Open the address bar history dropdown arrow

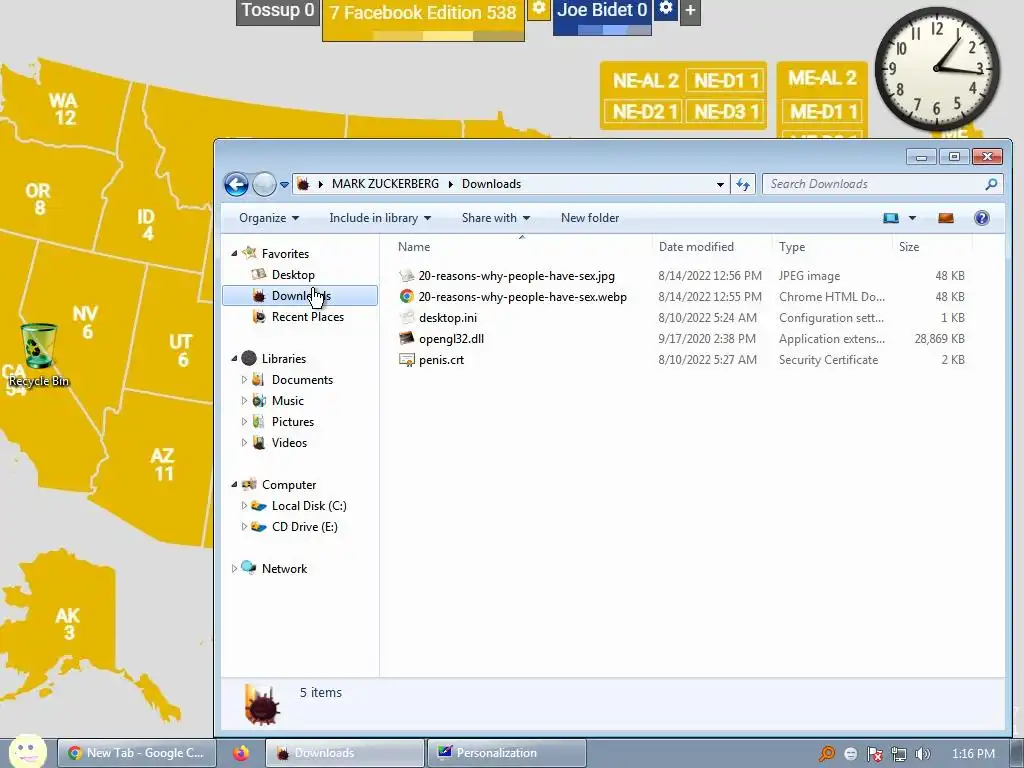[x=720, y=185]
